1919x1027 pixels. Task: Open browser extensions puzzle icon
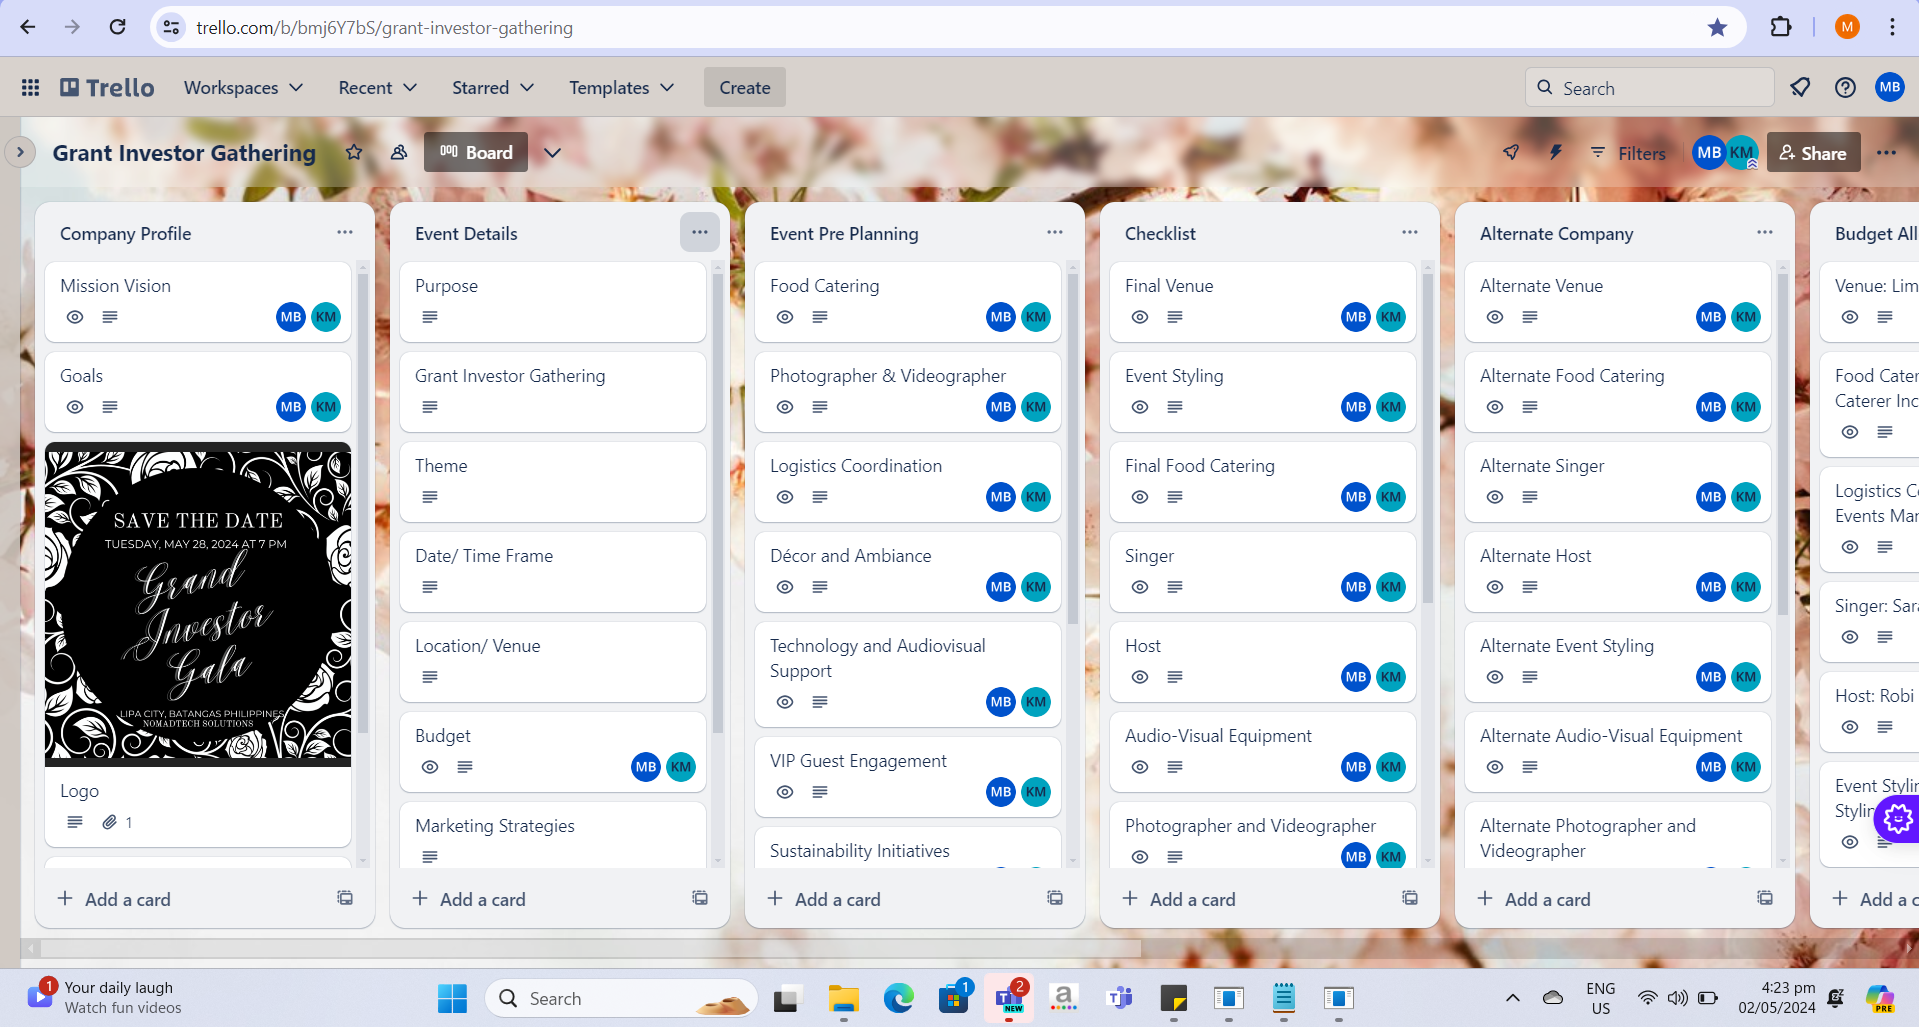pos(1781,27)
